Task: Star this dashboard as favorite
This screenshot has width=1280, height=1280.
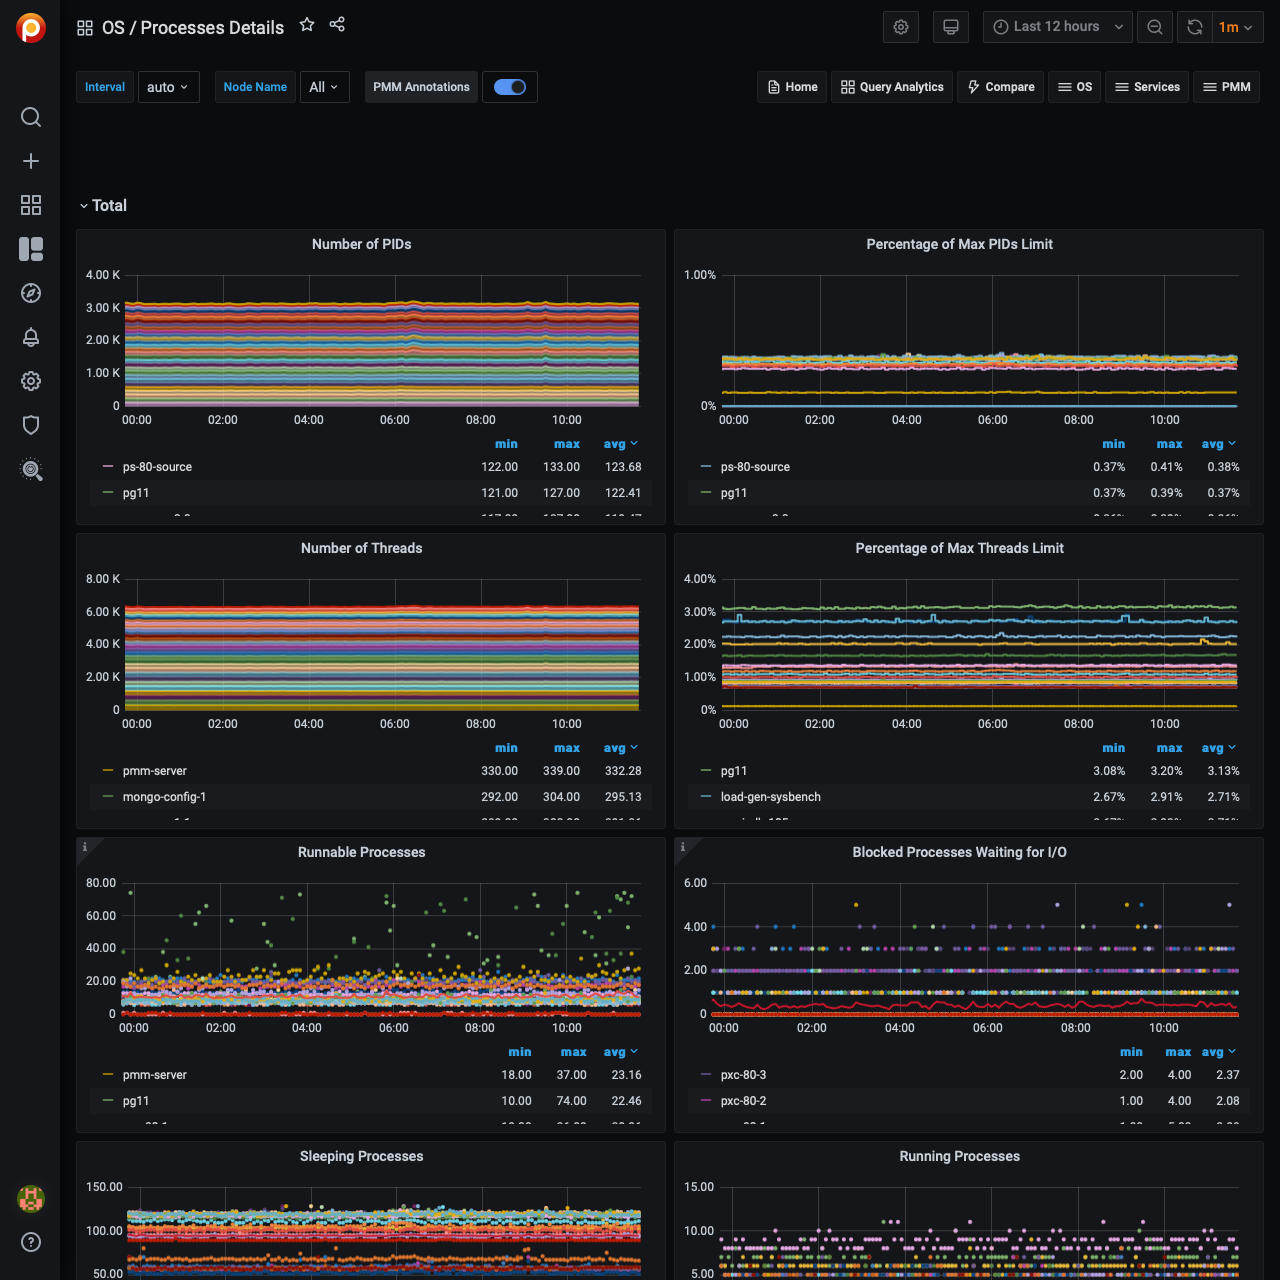Action: [x=307, y=25]
